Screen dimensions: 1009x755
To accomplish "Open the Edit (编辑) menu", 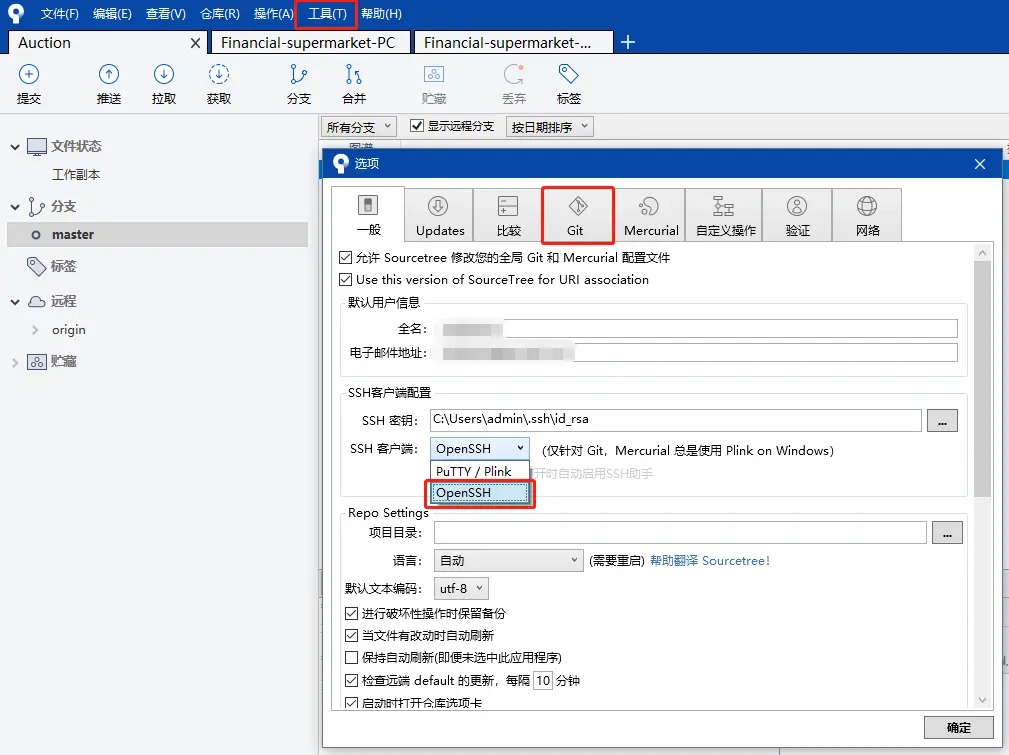I will tap(112, 14).
